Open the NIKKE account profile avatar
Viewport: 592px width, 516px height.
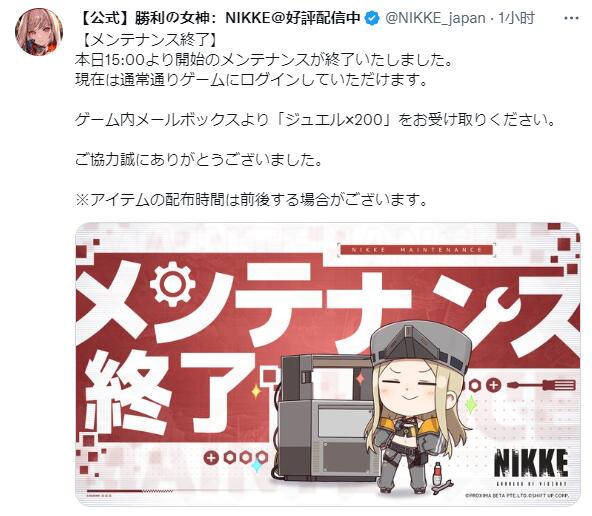(39, 32)
